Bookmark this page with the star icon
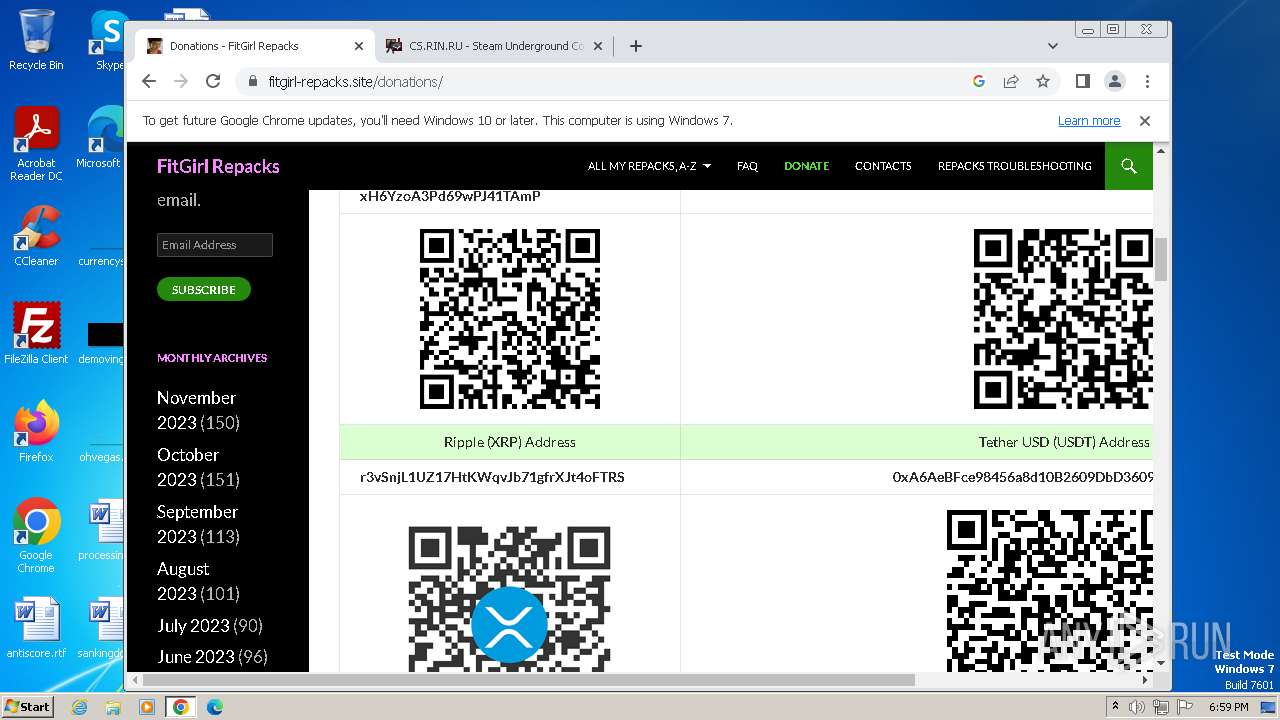This screenshot has width=1280, height=720. coord(1043,81)
